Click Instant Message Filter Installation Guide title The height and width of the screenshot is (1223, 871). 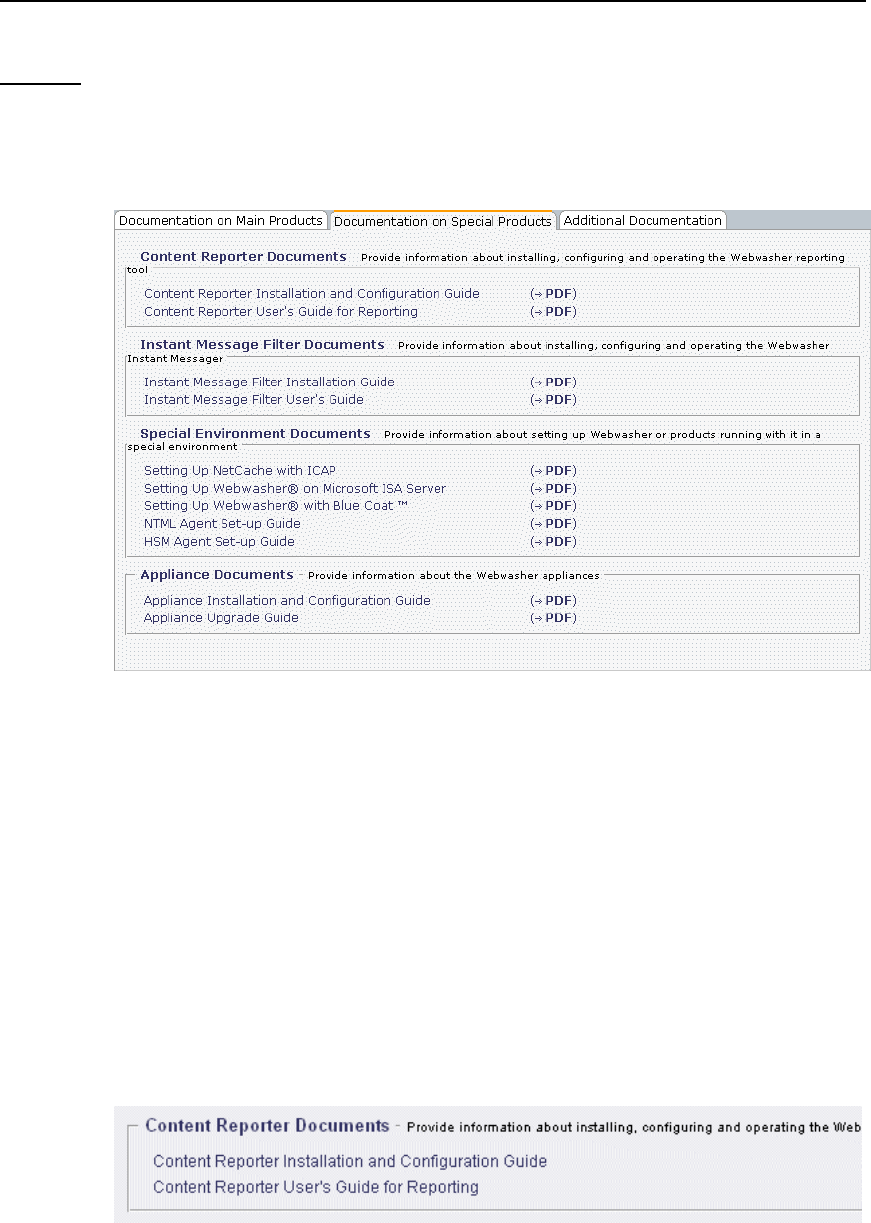tap(269, 382)
